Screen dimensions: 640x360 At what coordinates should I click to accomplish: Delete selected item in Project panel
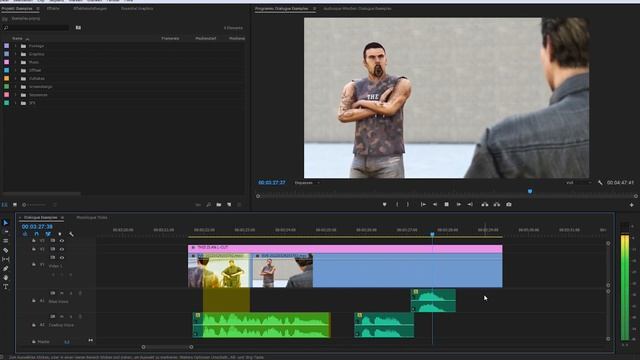click(240, 204)
